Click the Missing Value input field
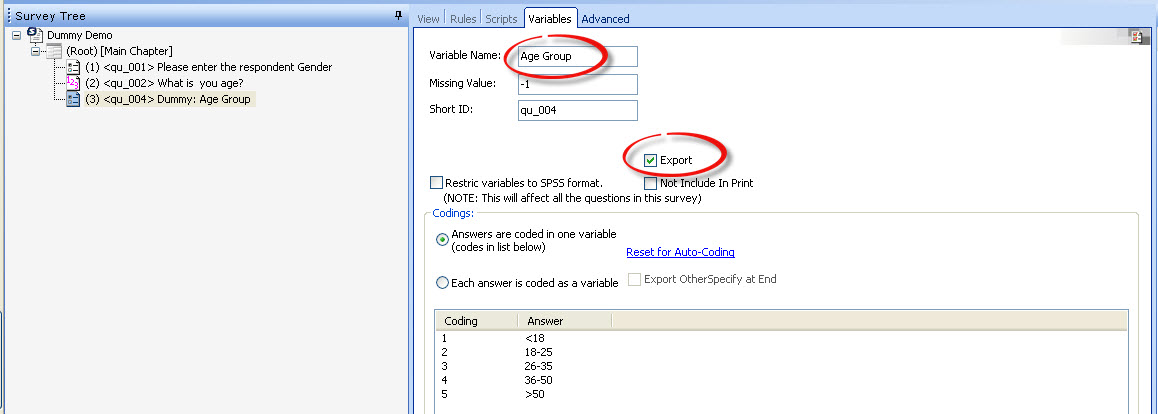 click(578, 84)
